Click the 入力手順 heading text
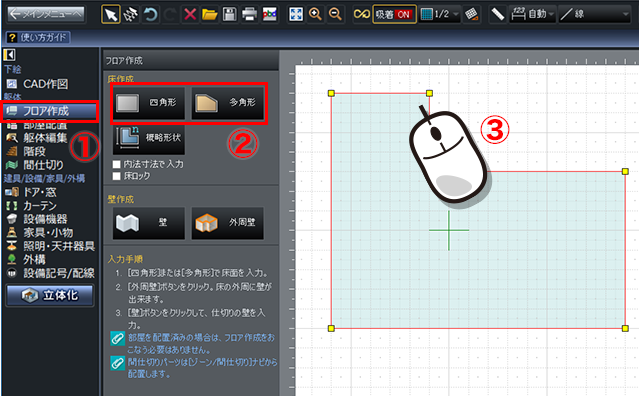Image resolution: width=640 pixels, height=396 pixels. click(x=125, y=259)
